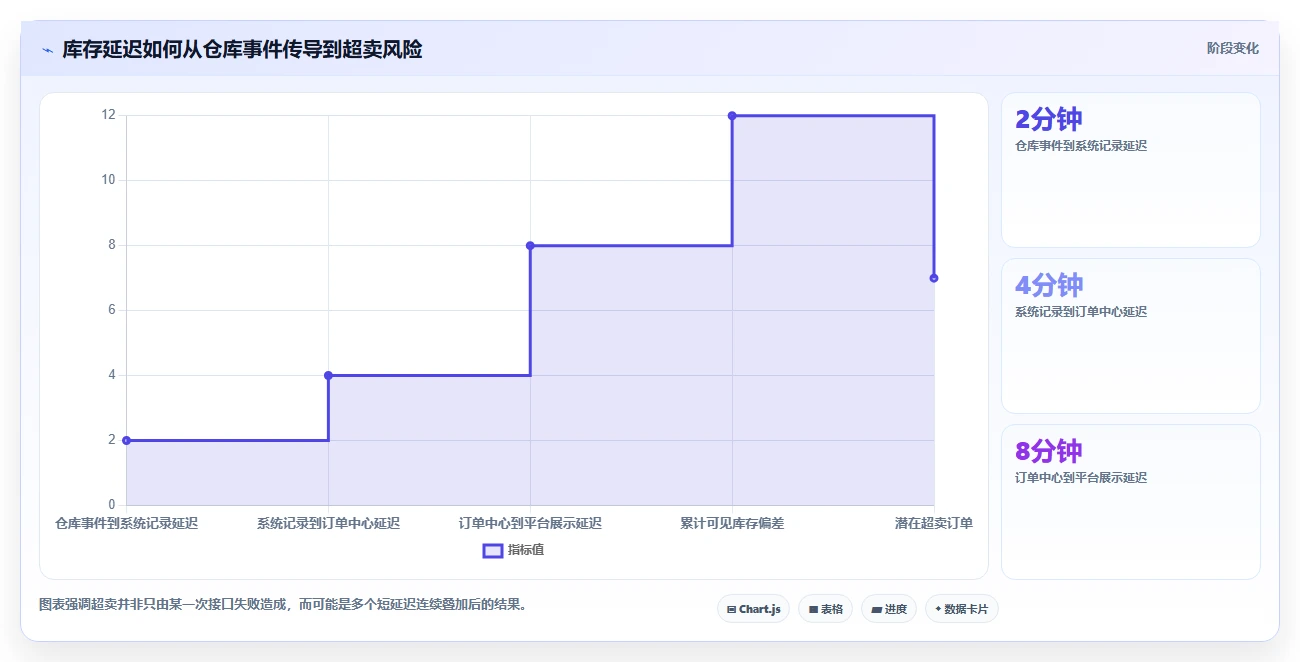
Task: Click the footnote text starting 图表强调超卖
Action: point(283,604)
